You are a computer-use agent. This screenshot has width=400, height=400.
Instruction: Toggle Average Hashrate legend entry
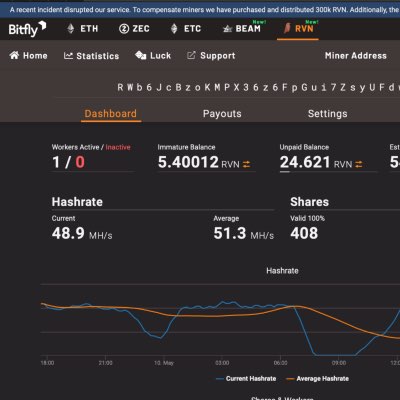click(318, 379)
